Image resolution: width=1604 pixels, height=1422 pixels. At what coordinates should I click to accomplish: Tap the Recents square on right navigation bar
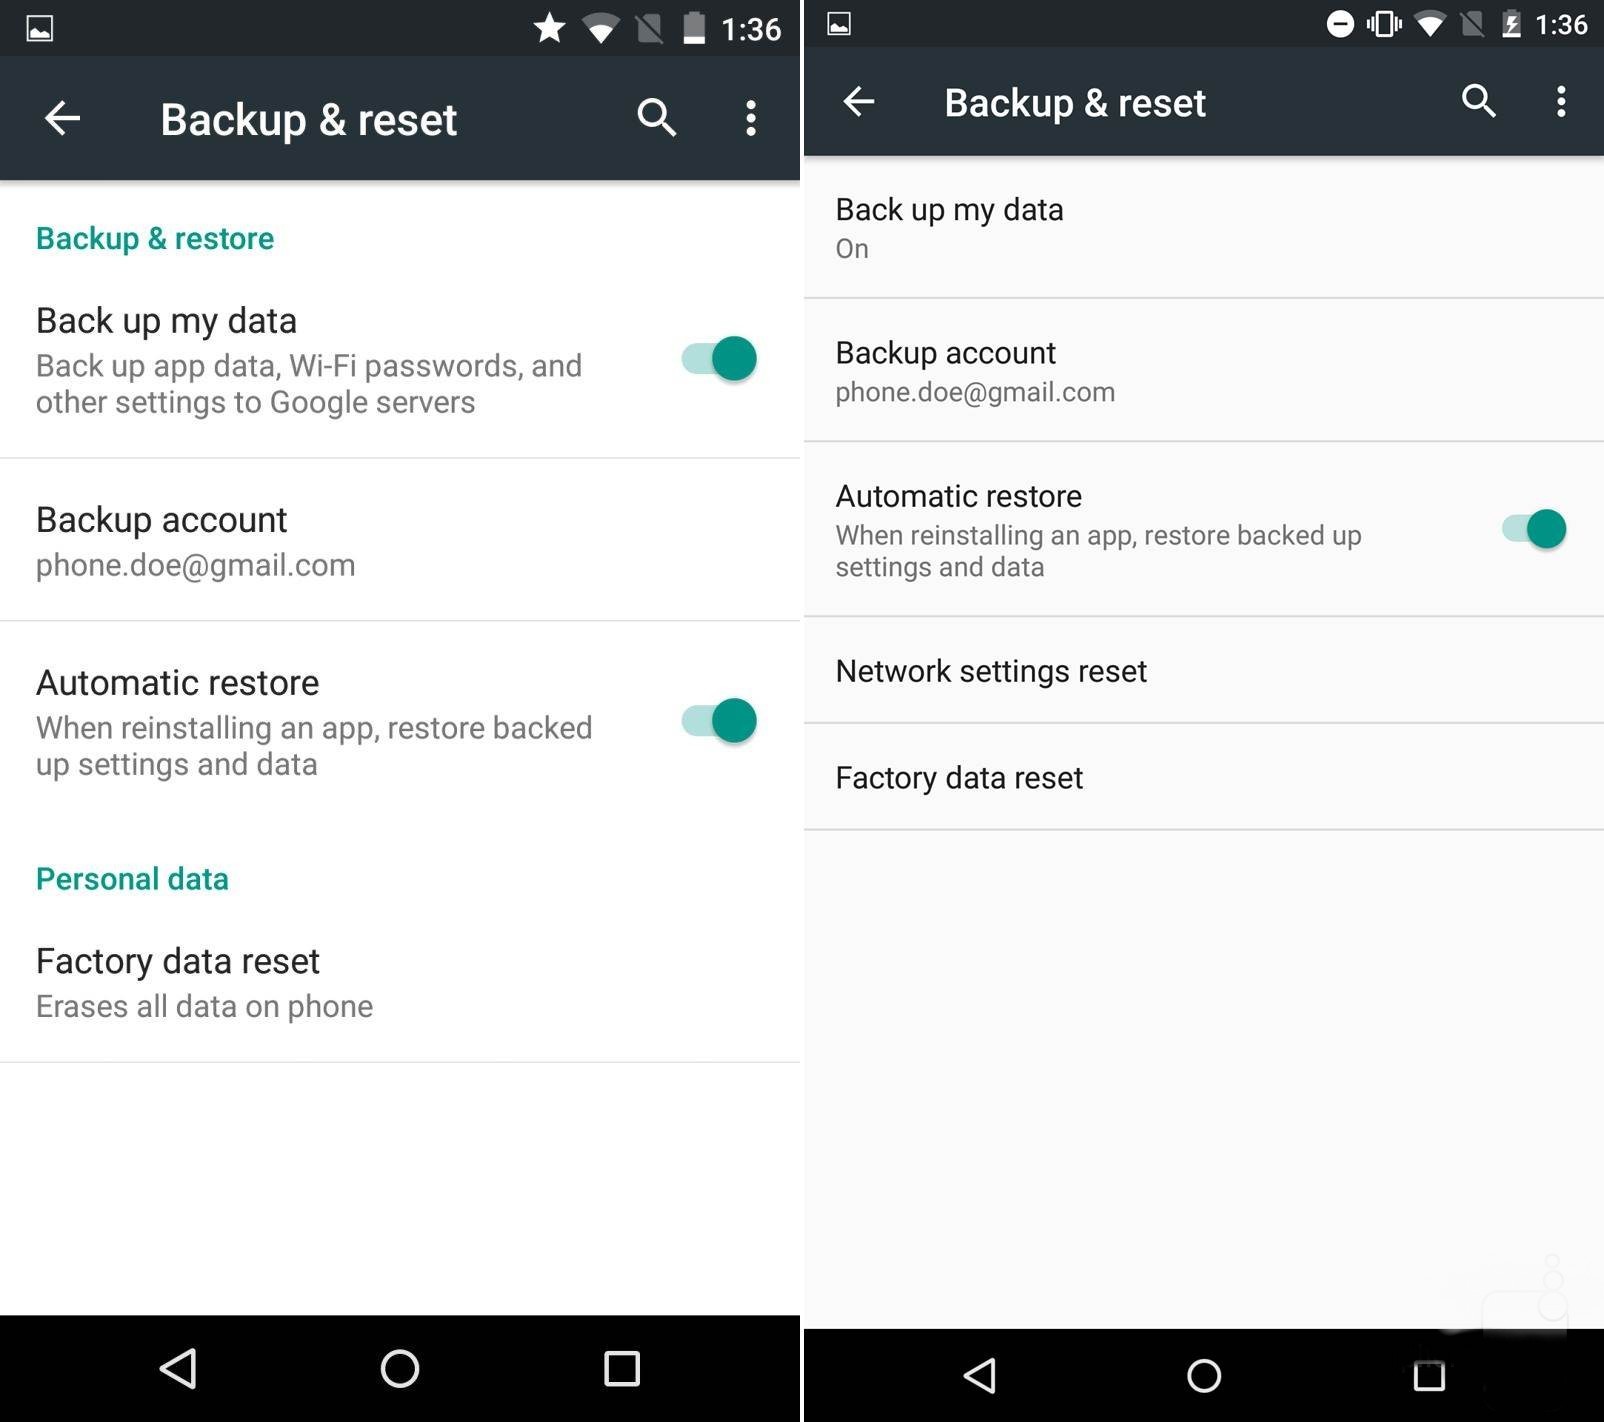(1429, 1376)
